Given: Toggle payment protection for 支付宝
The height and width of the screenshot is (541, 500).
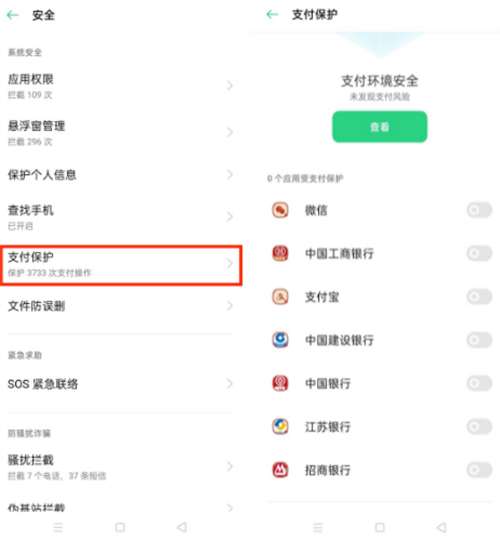Looking at the screenshot, I should (x=479, y=297).
